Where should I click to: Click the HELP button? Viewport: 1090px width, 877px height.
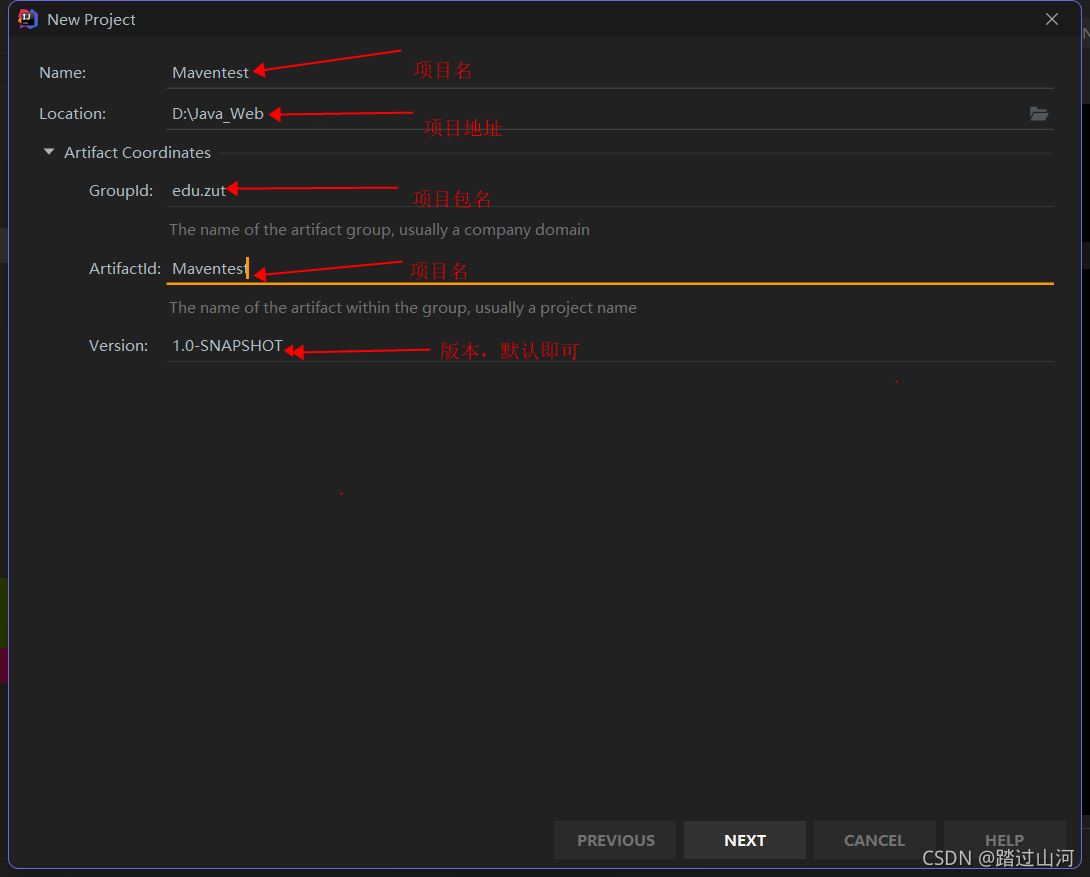(x=1004, y=840)
